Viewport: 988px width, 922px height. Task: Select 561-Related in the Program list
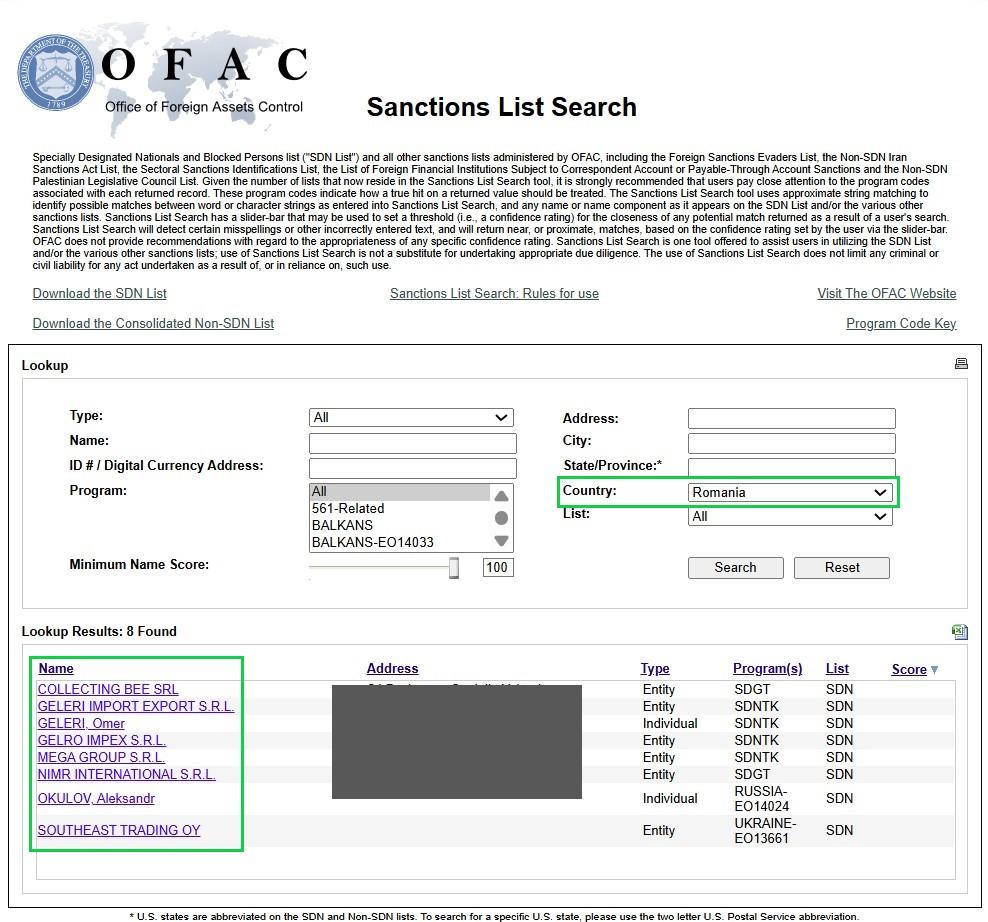(399, 509)
